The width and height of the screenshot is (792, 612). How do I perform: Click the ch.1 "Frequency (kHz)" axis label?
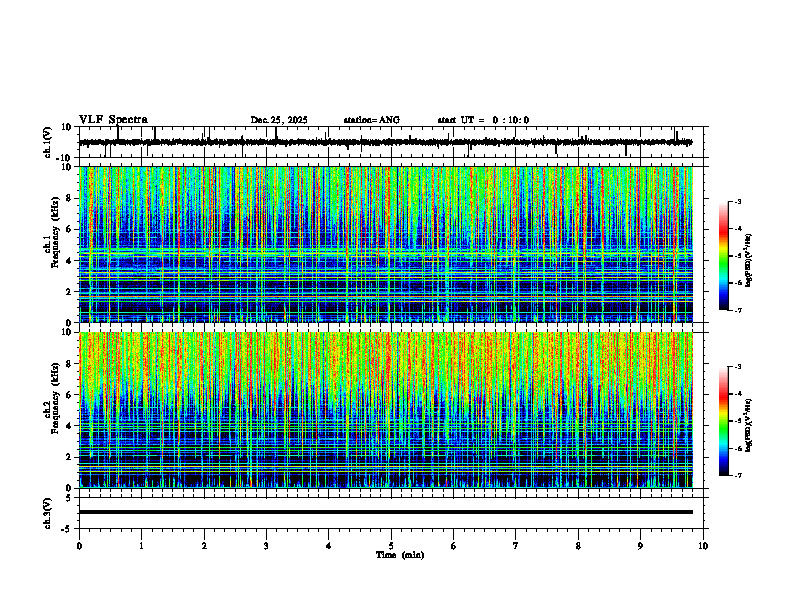55,232
